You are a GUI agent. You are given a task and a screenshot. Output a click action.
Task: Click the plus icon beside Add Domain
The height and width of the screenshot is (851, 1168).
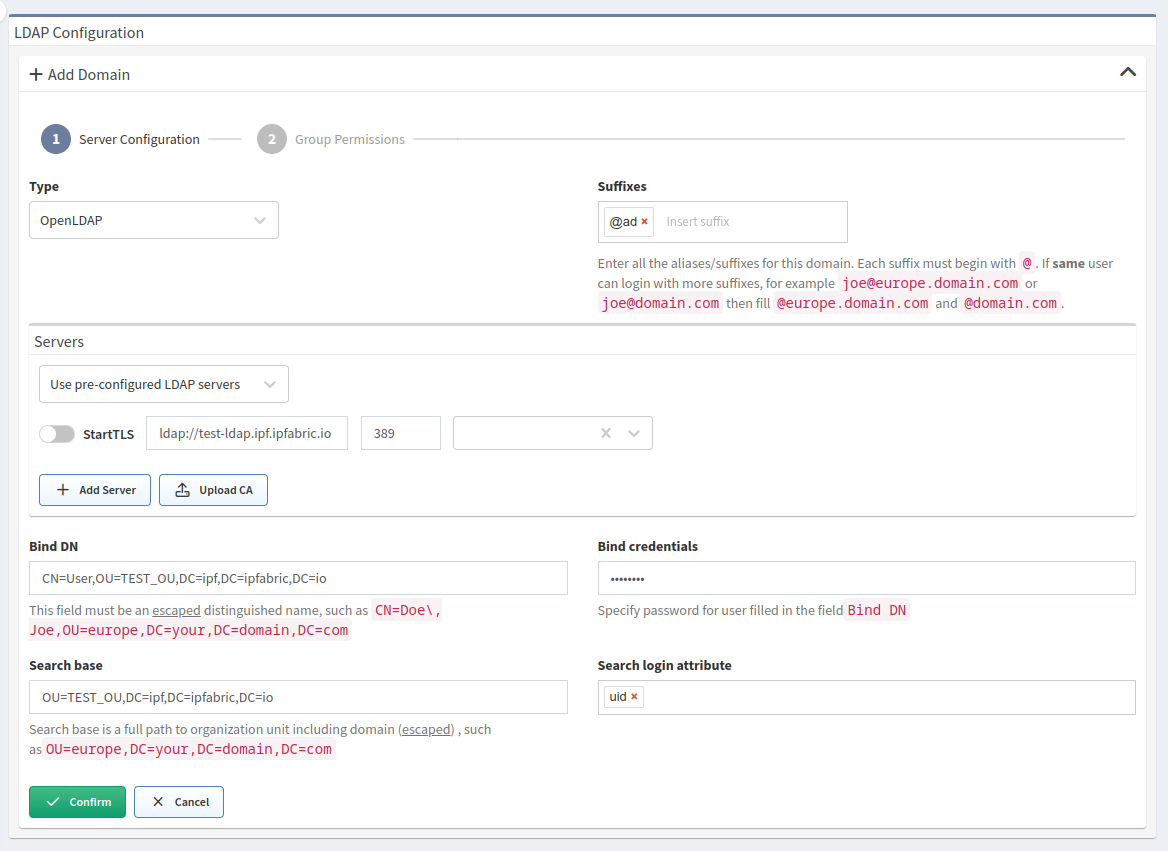click(36, 75)
